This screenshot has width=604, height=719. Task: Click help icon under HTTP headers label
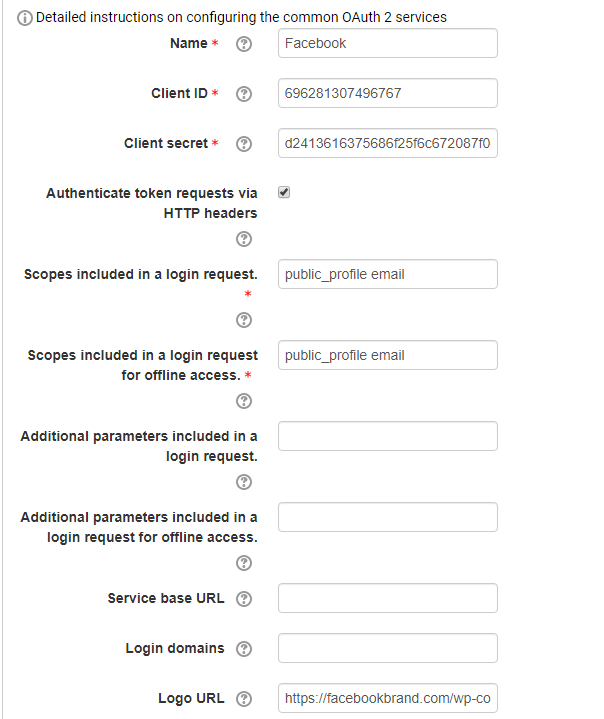[x=243, y=240]
